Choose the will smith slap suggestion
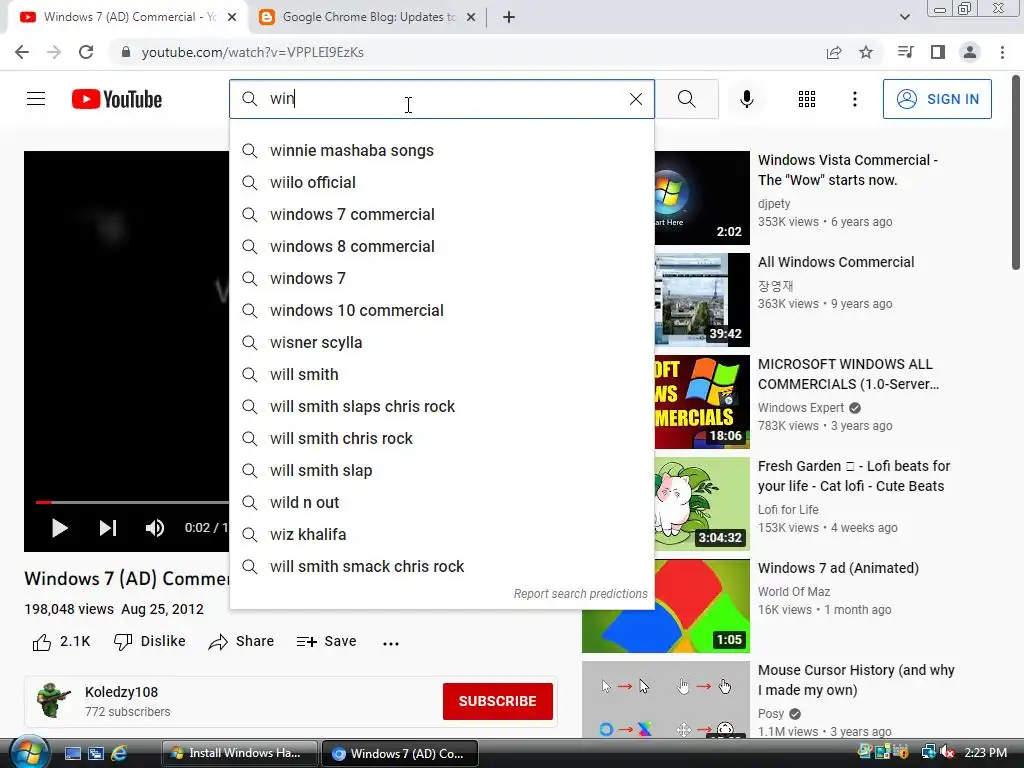 click(441, 470)
